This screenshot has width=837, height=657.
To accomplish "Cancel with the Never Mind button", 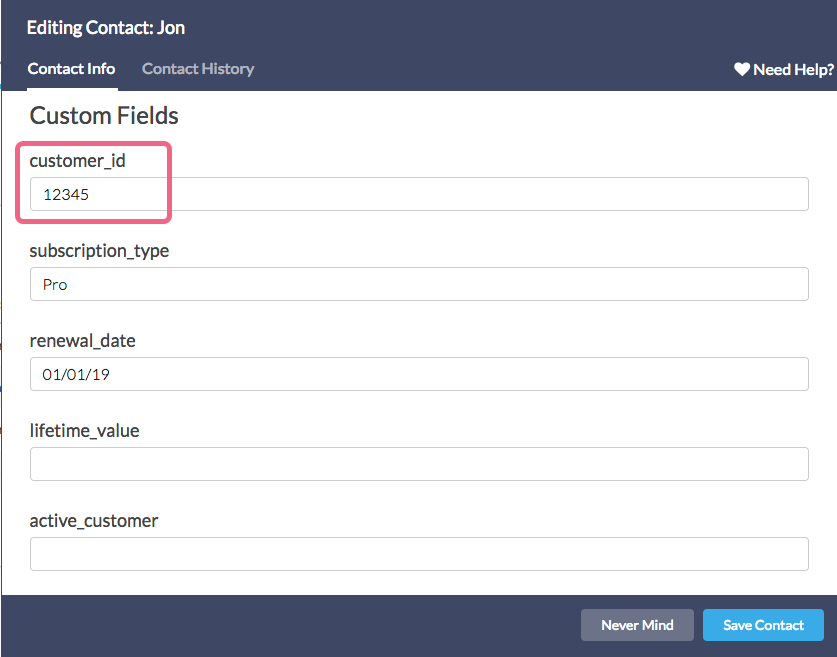I will pos(637,625).
